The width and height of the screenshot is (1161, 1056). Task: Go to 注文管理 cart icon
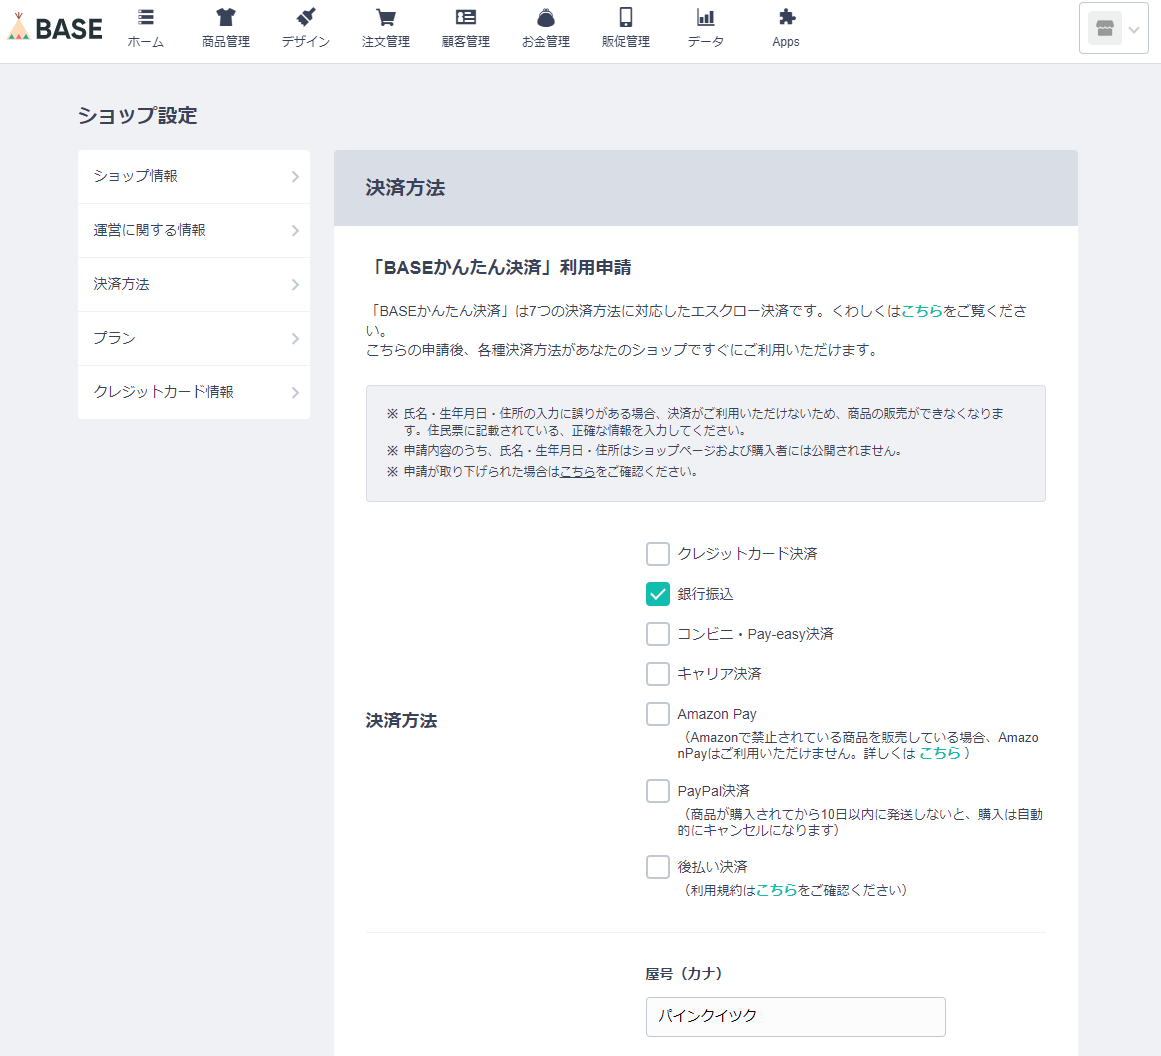click(386, 18)
